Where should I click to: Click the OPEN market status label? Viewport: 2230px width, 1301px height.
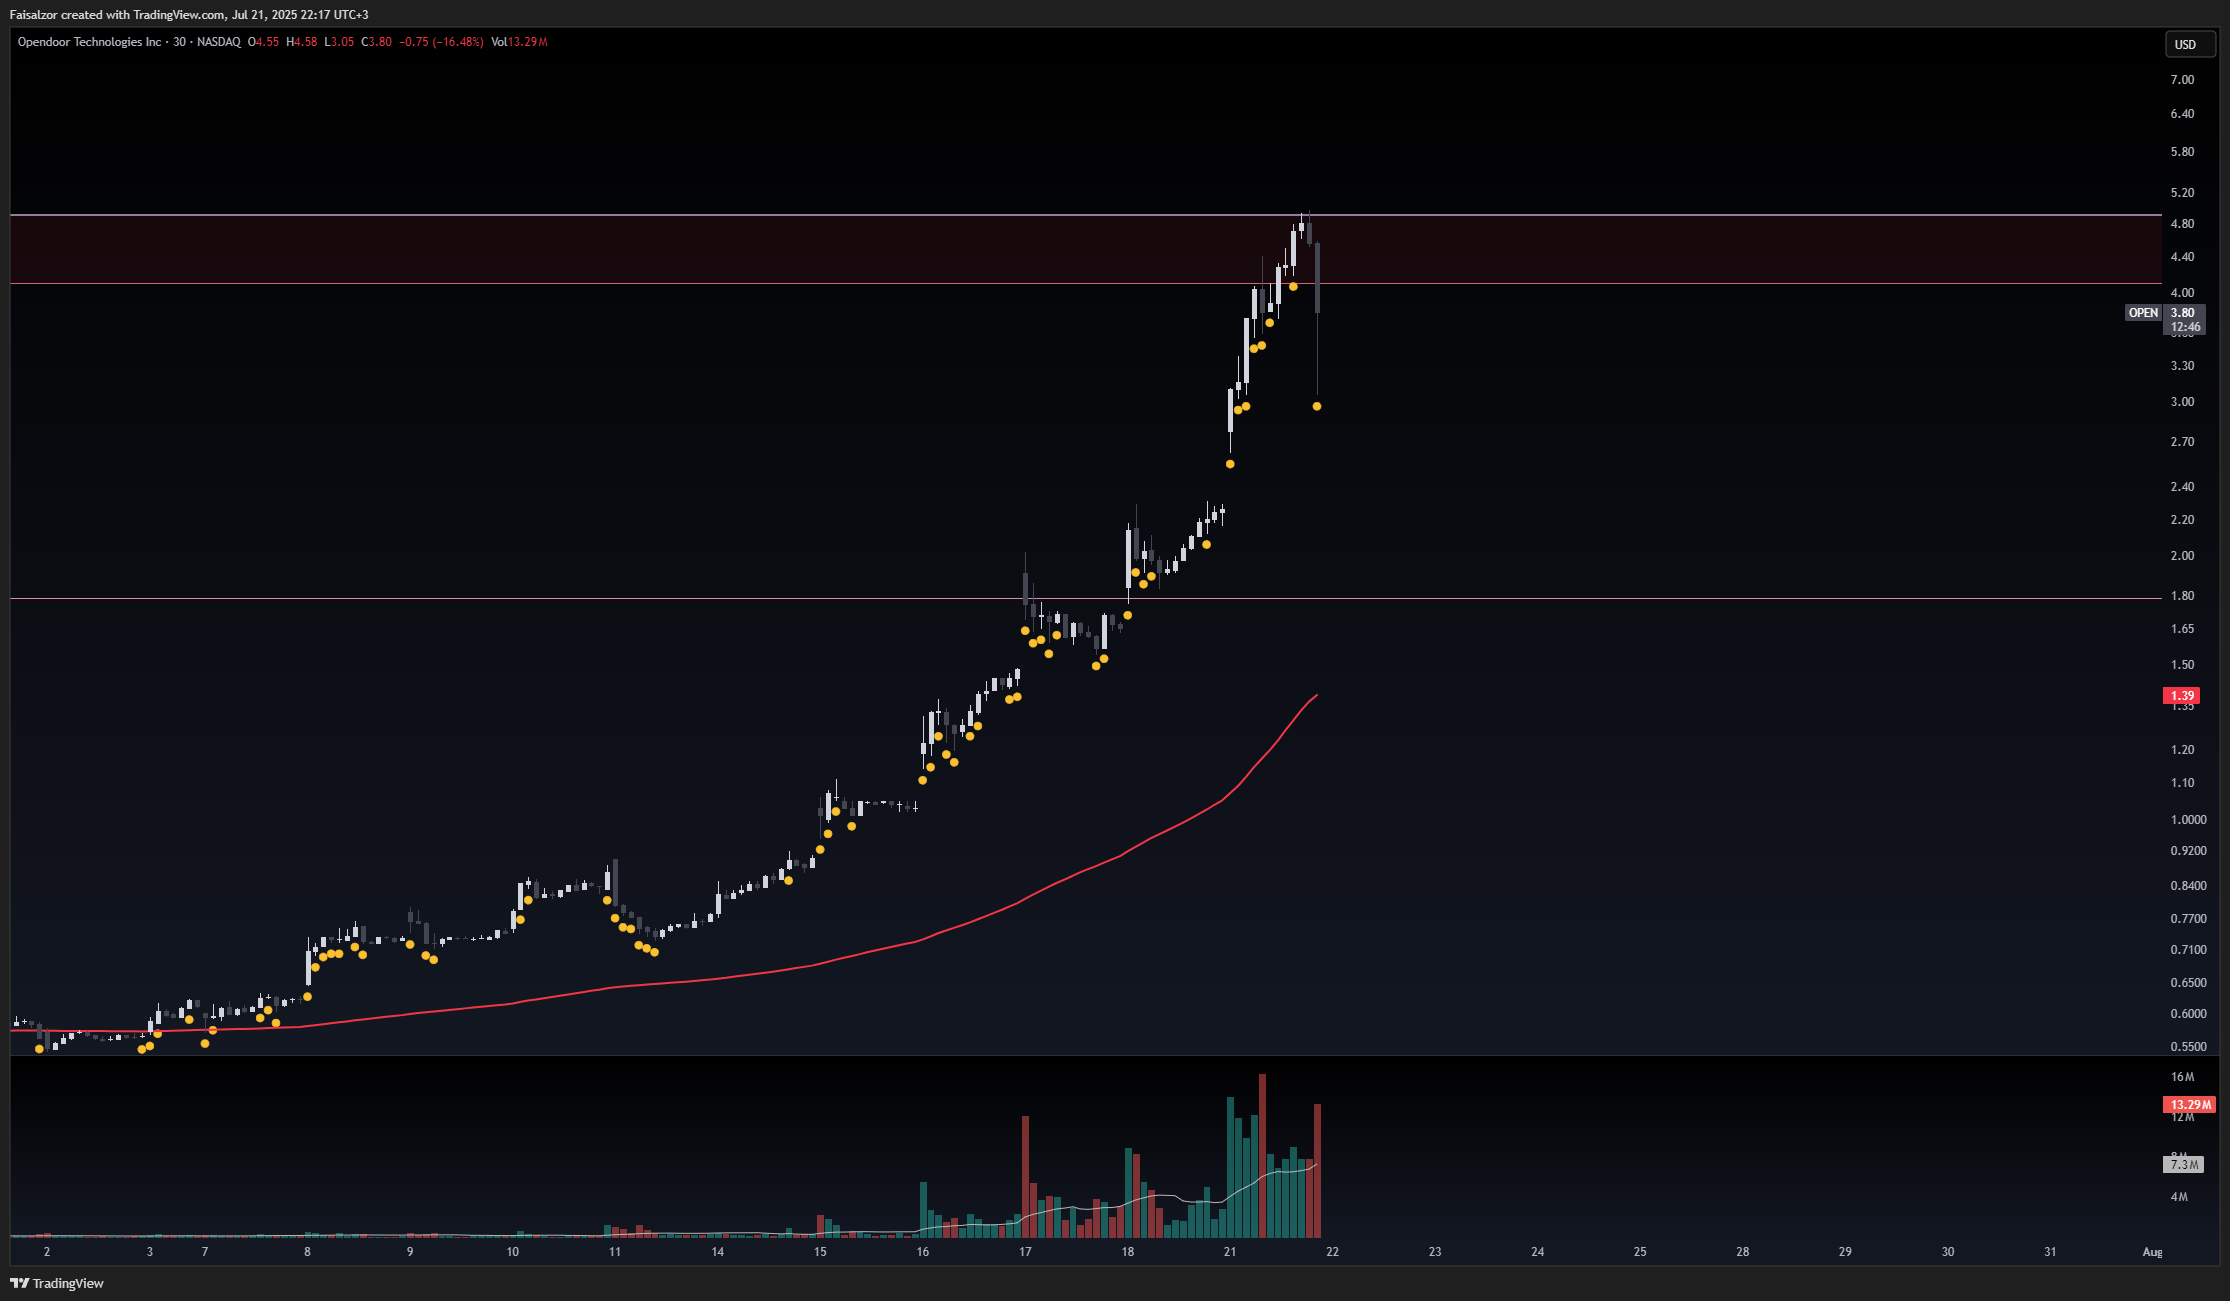pyautogui.click(x=2143, y=313)
